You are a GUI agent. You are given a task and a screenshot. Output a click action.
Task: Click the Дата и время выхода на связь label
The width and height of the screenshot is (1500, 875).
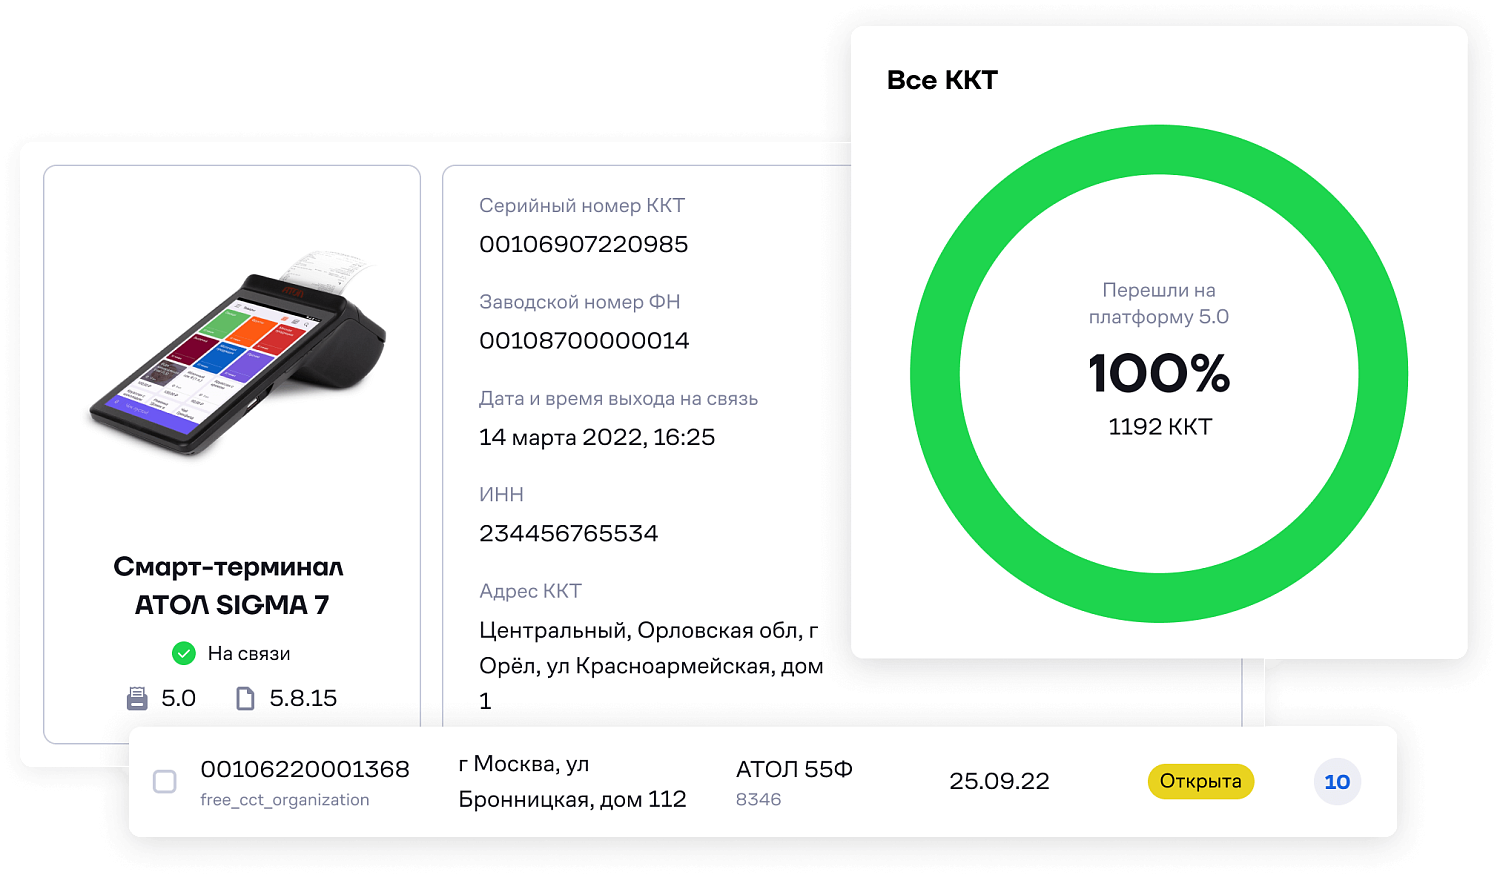click(x=619, y=399)
